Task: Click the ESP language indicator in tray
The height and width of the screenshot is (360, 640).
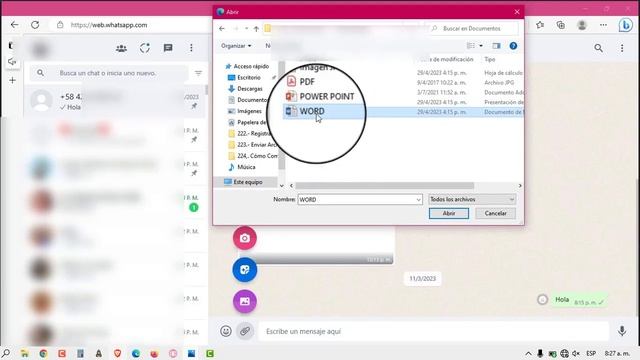Action: pos(591,353)
